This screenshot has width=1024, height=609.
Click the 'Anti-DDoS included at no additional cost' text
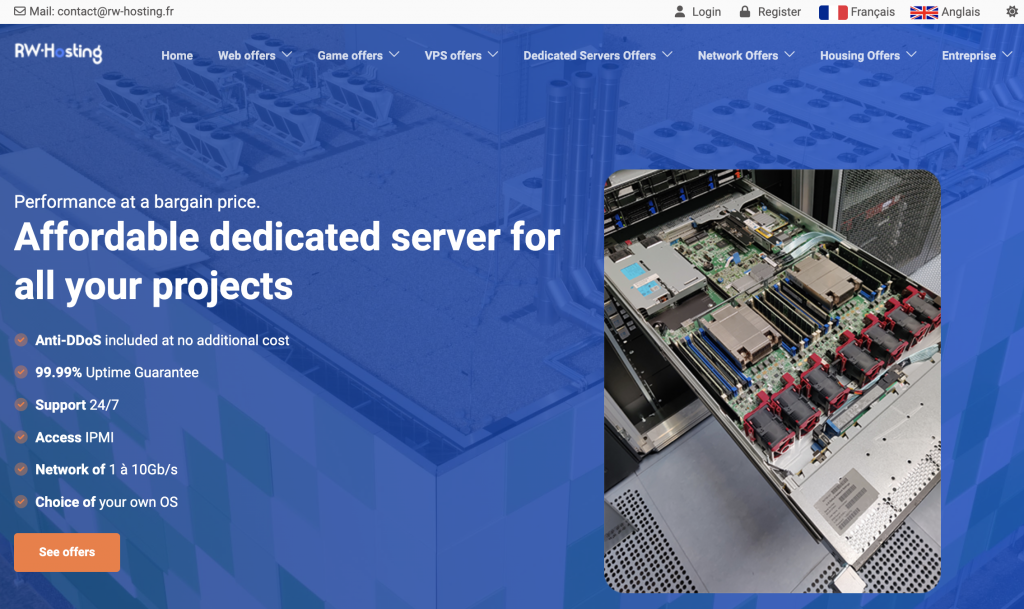(162, 340)
